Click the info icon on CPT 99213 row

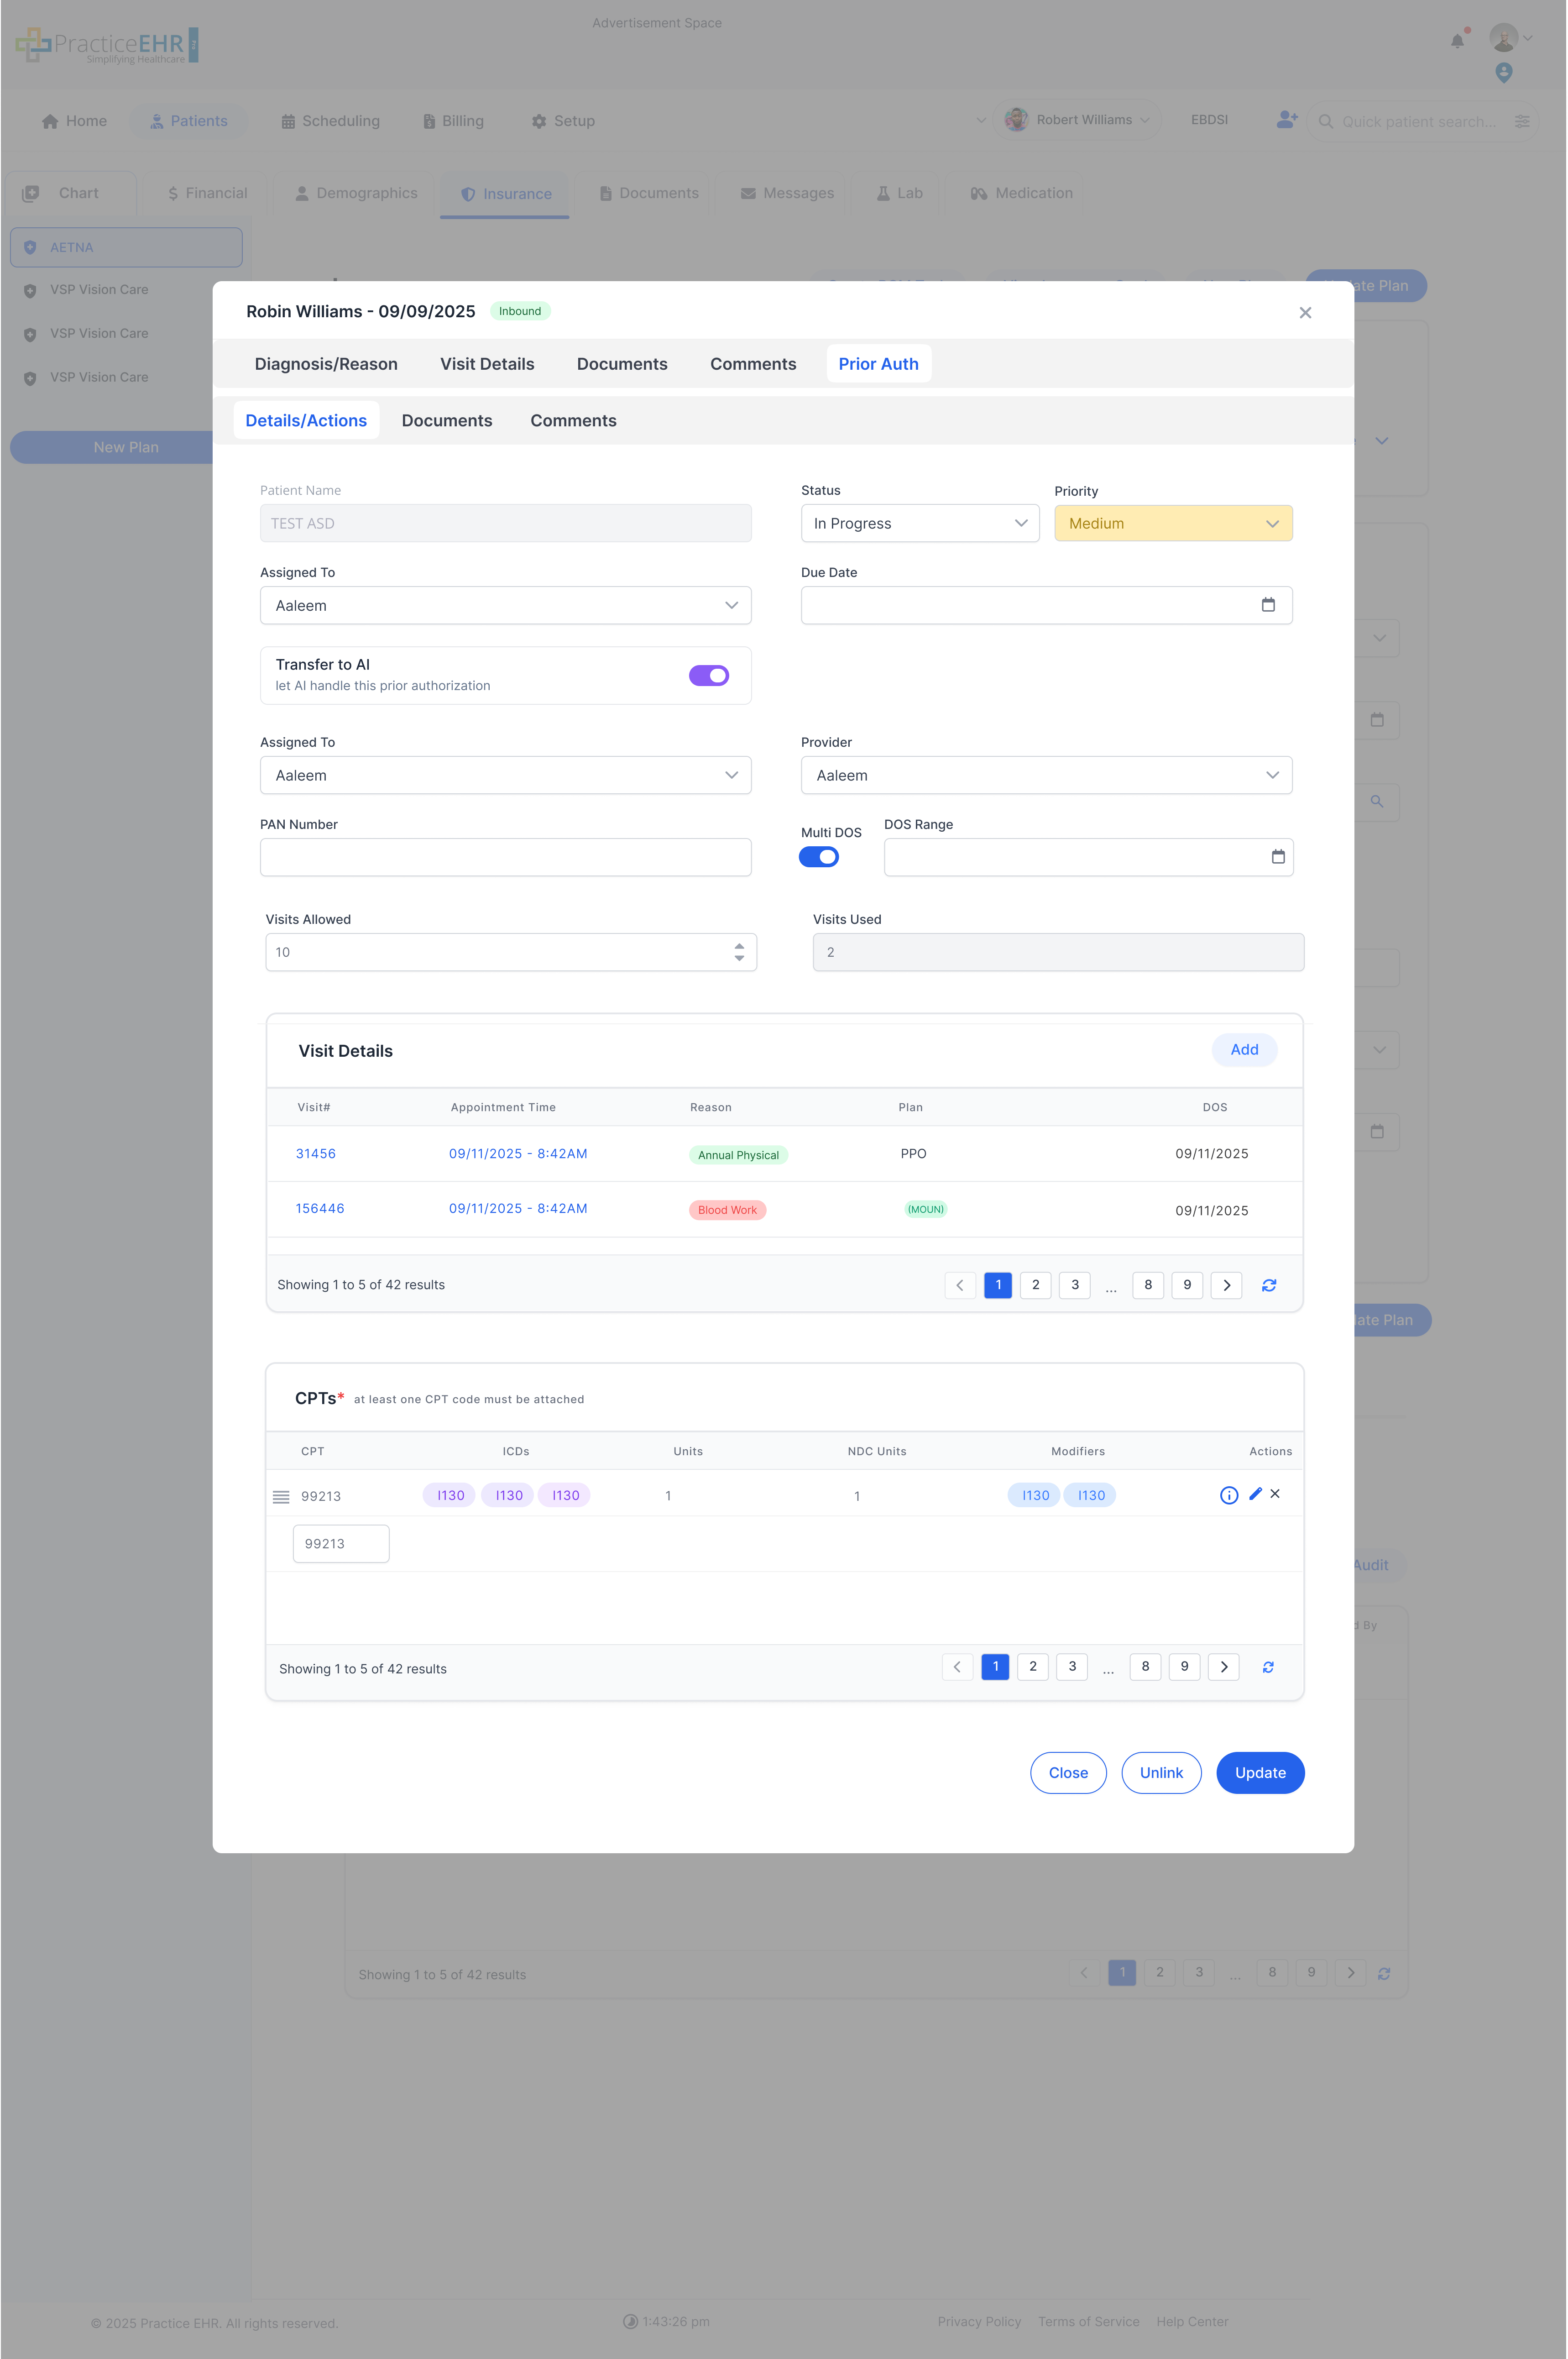(x=1228, y=1494)
